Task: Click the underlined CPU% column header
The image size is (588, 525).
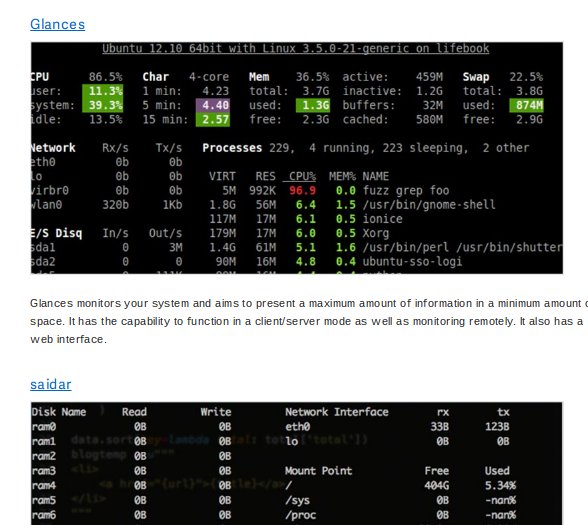Action: pyautogui.click(x=299, y=176)
